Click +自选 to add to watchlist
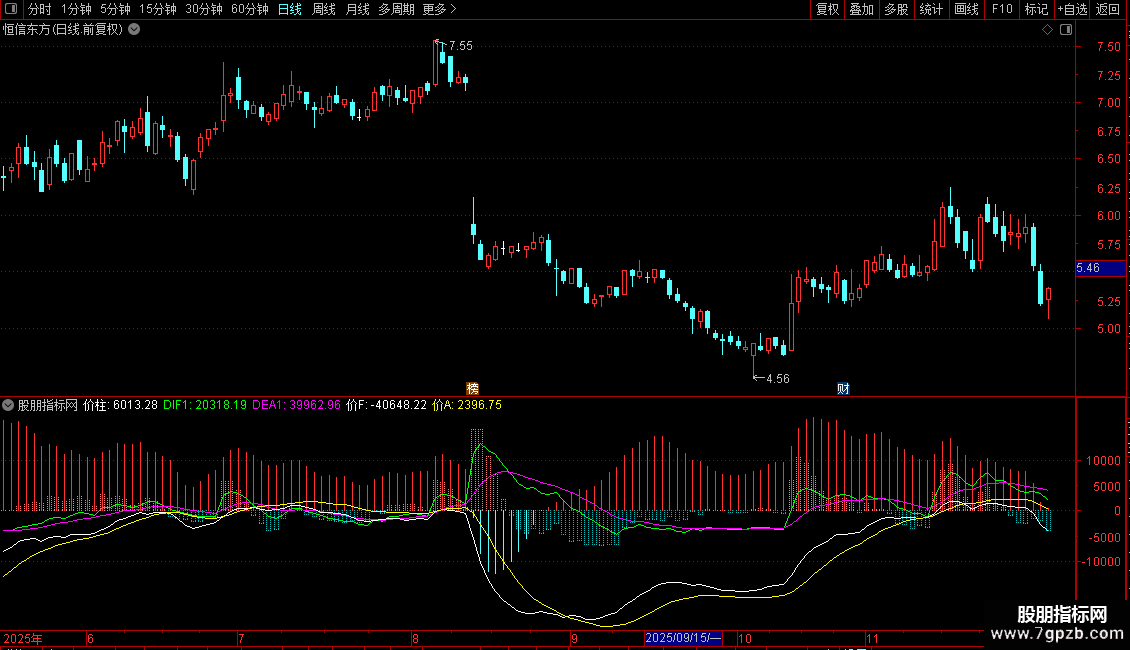 (x=1071, y=9)
